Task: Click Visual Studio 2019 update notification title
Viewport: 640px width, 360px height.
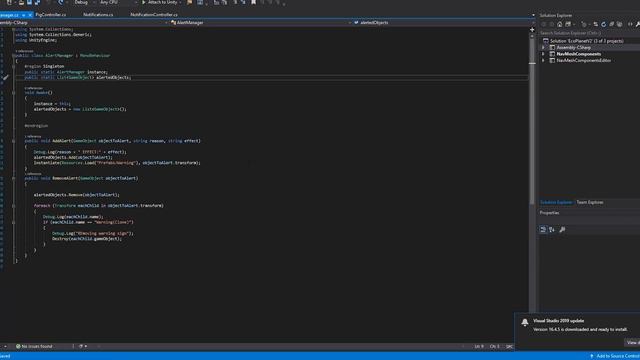Action: click(x=558, y=321)
